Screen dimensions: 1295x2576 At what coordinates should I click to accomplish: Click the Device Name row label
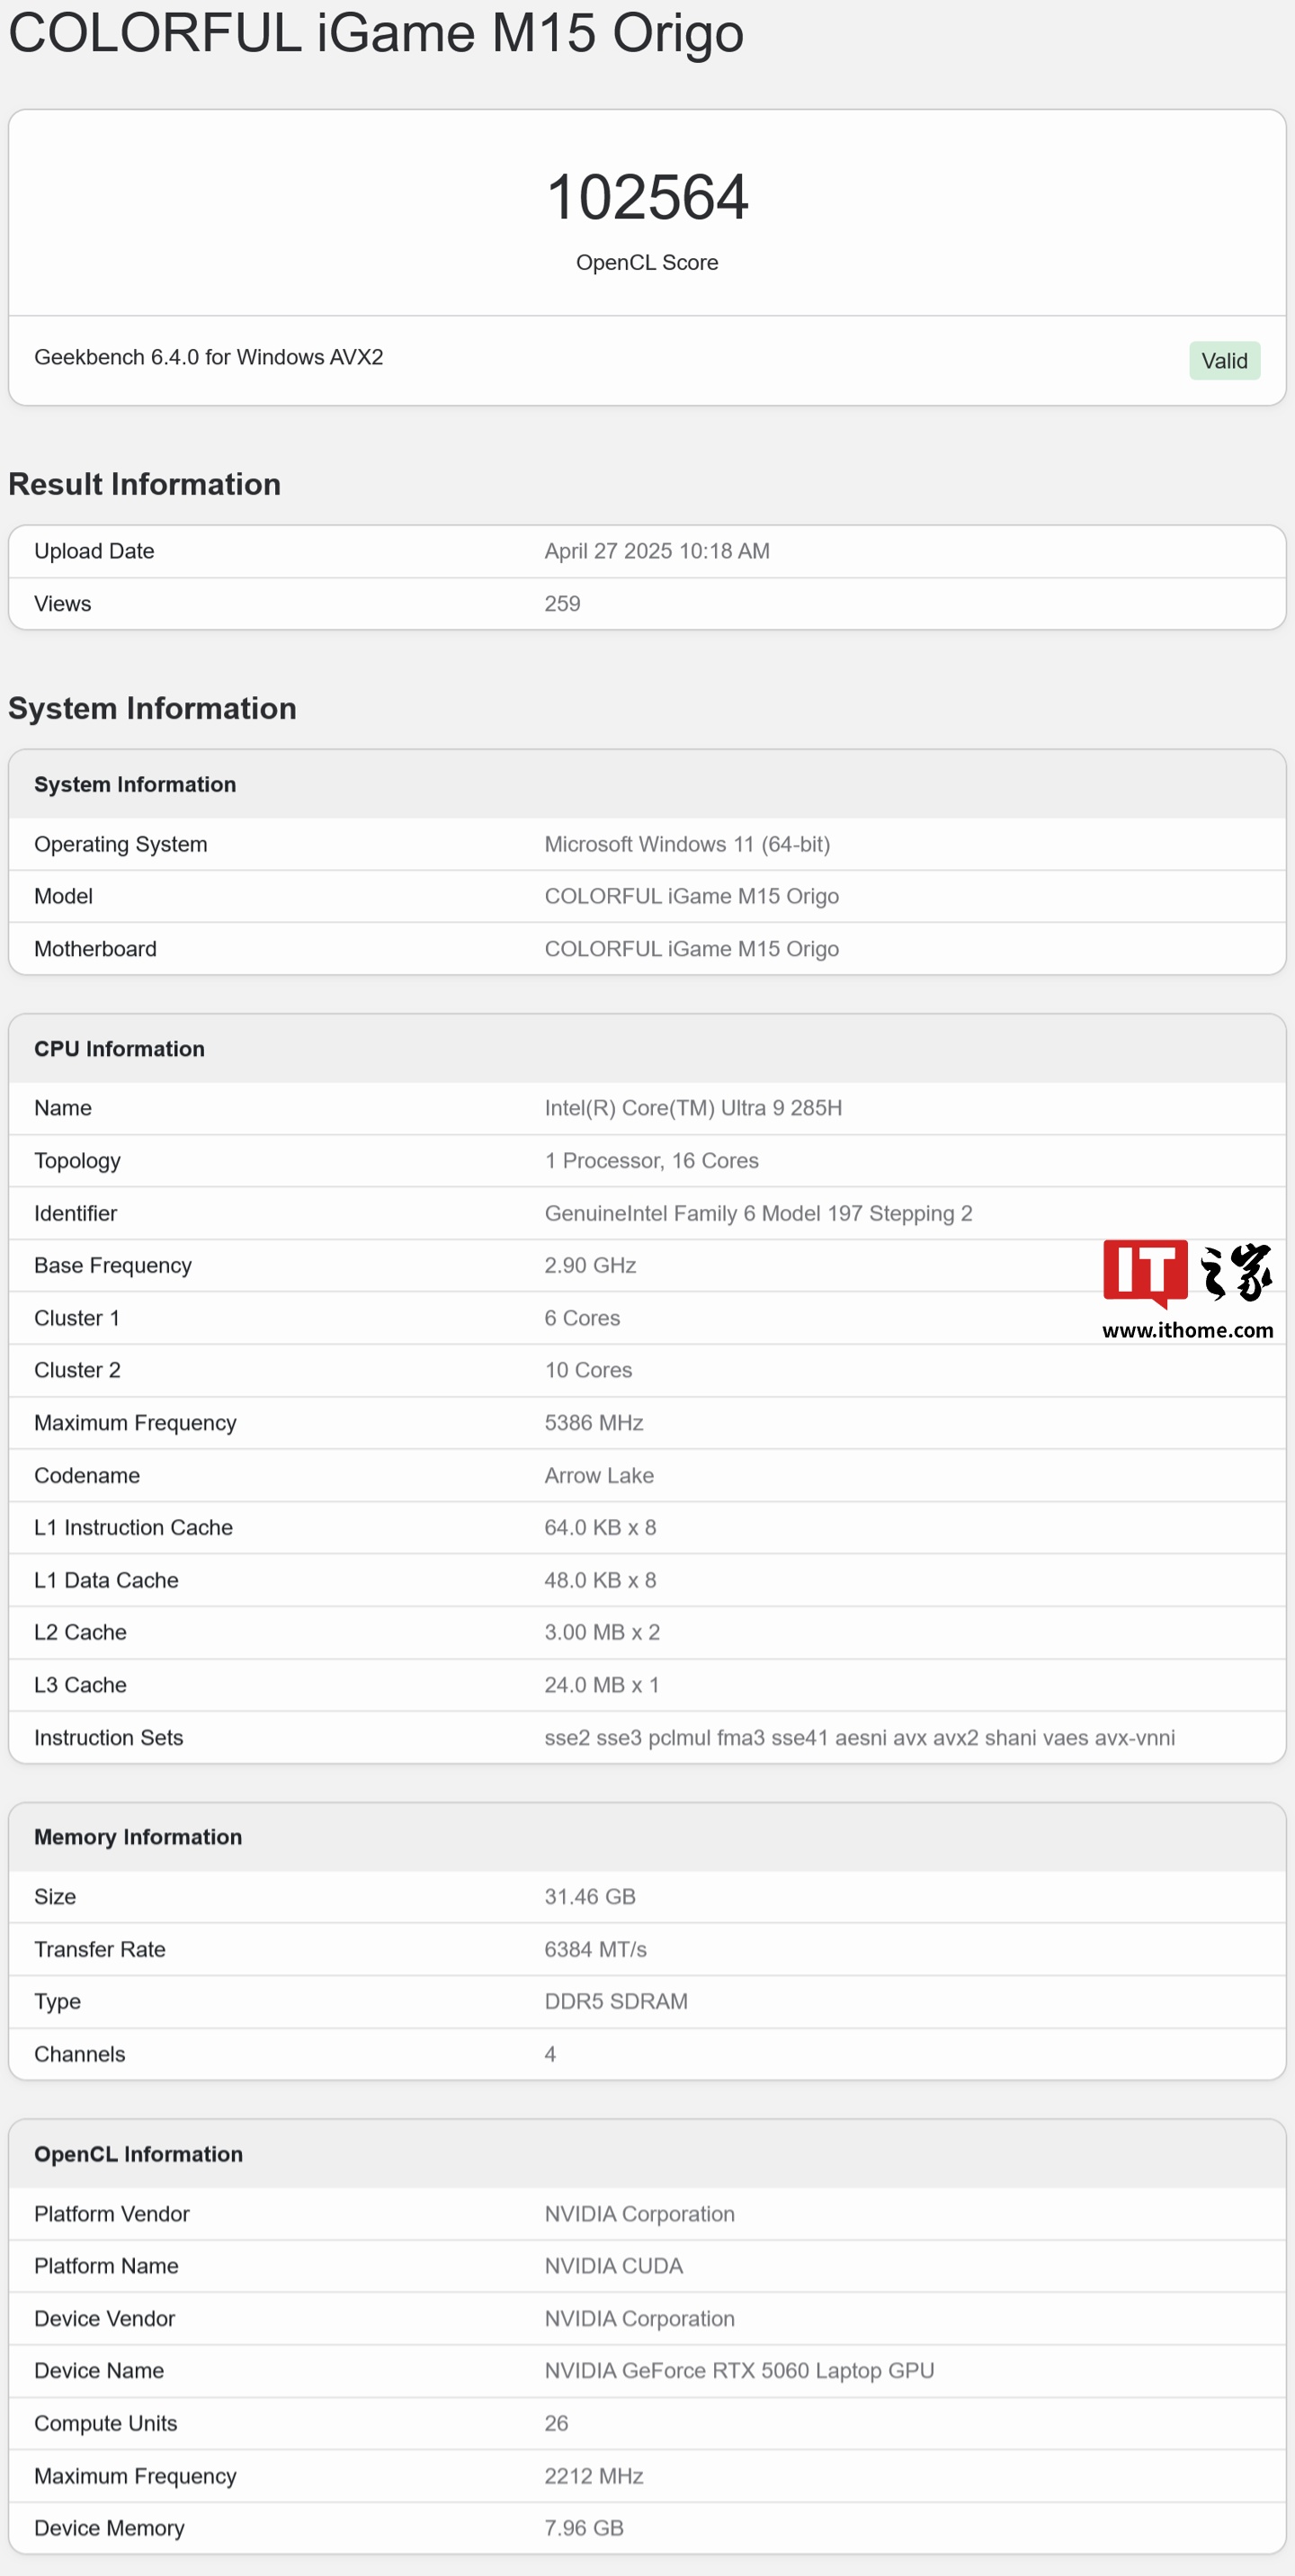[x=99, y=2371]
